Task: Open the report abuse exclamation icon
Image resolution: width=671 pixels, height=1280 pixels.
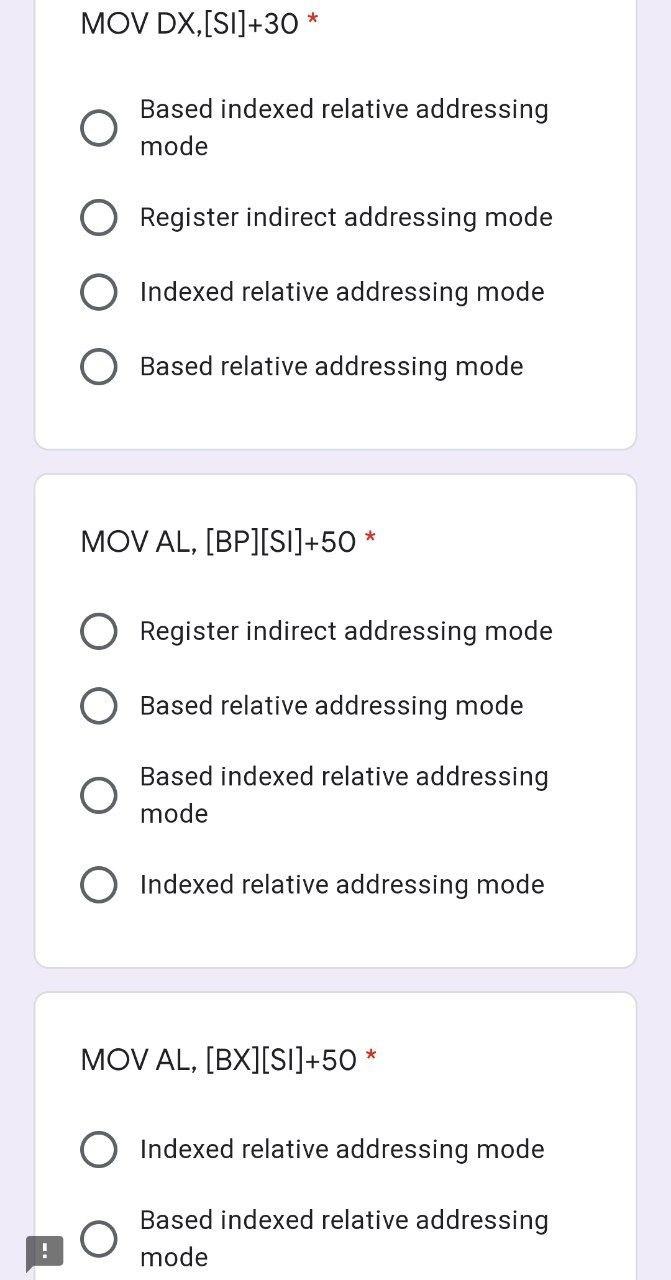Action: (x=44, y=1251)
